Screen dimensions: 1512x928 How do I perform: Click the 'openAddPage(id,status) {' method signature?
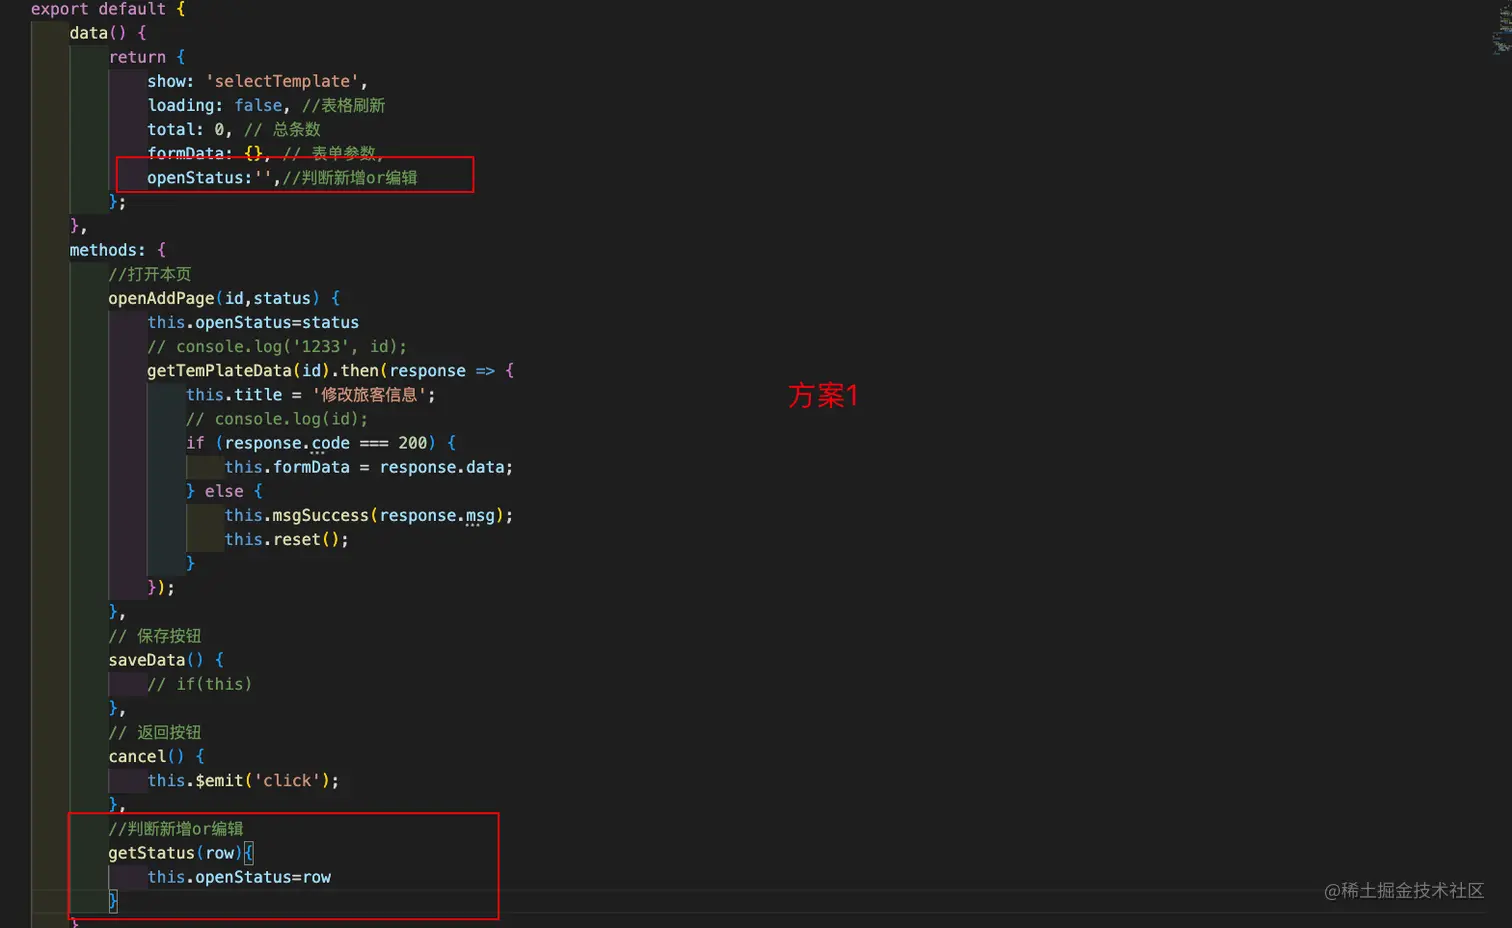point(224,298)
